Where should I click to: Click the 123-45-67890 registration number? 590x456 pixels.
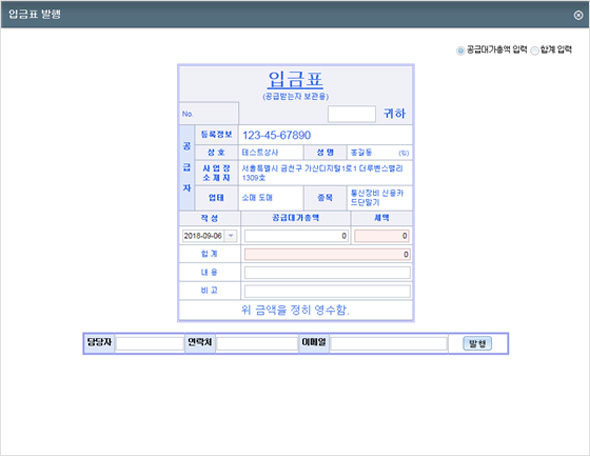277,135
